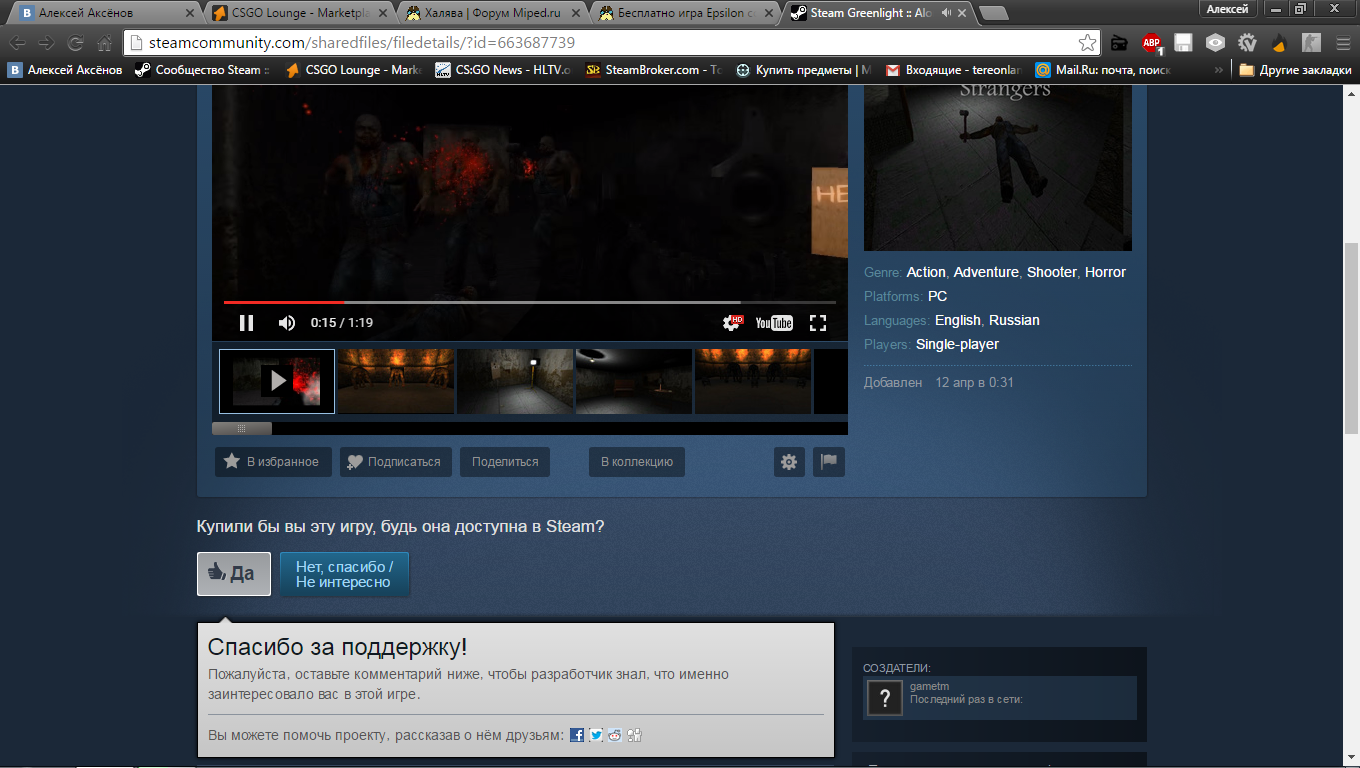Share project on Twitter
1360x768 pixels.
tap(596, 735)
